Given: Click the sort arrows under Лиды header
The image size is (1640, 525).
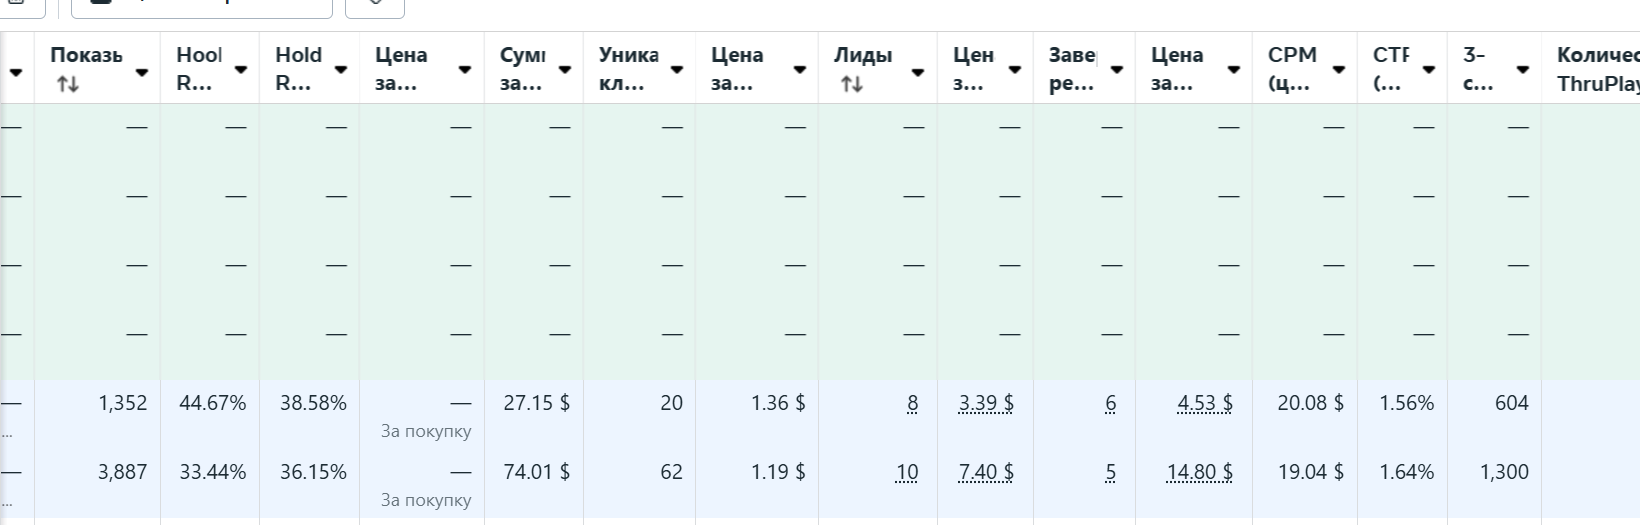Looking at the screenshot, I should tap(852, 85).
